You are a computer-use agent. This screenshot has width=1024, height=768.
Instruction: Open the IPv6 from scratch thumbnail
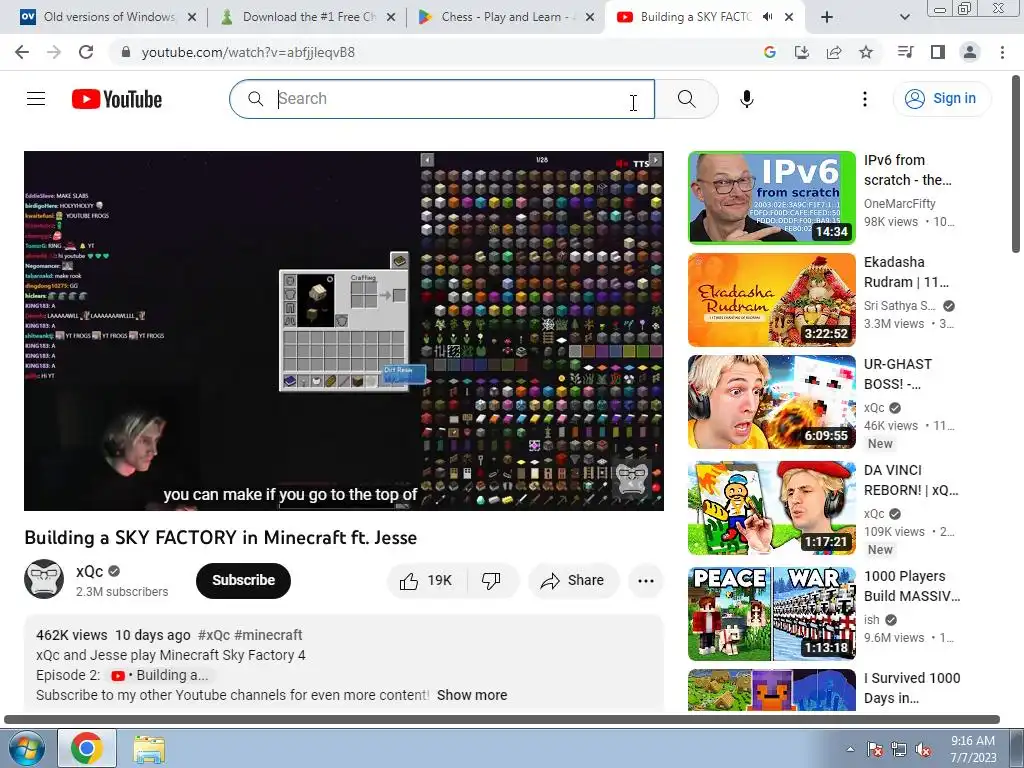click(771, 197)
